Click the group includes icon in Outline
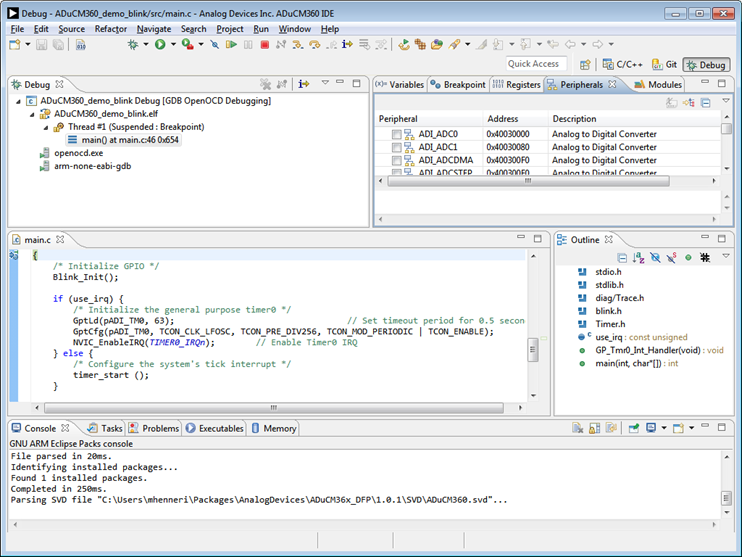Screen dimensions: 742x557 coord(705,258)
